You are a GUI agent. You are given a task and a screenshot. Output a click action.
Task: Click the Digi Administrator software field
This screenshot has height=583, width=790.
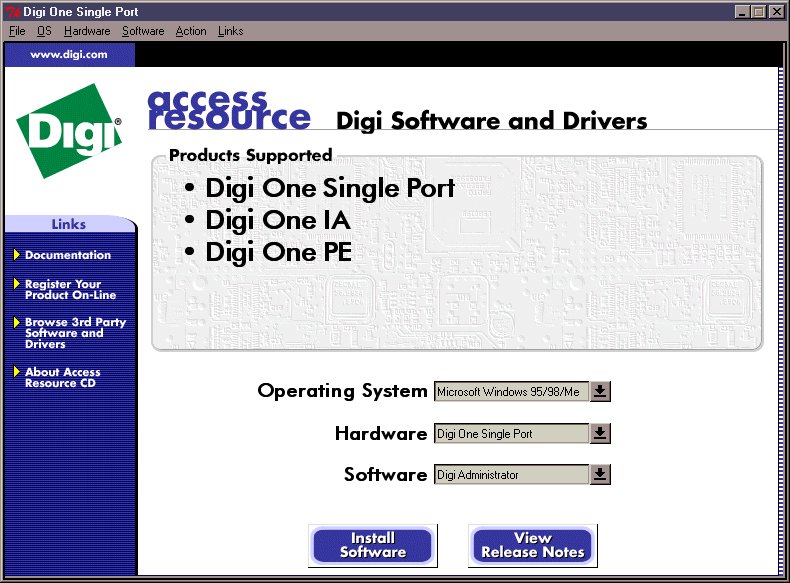point(510,475)
